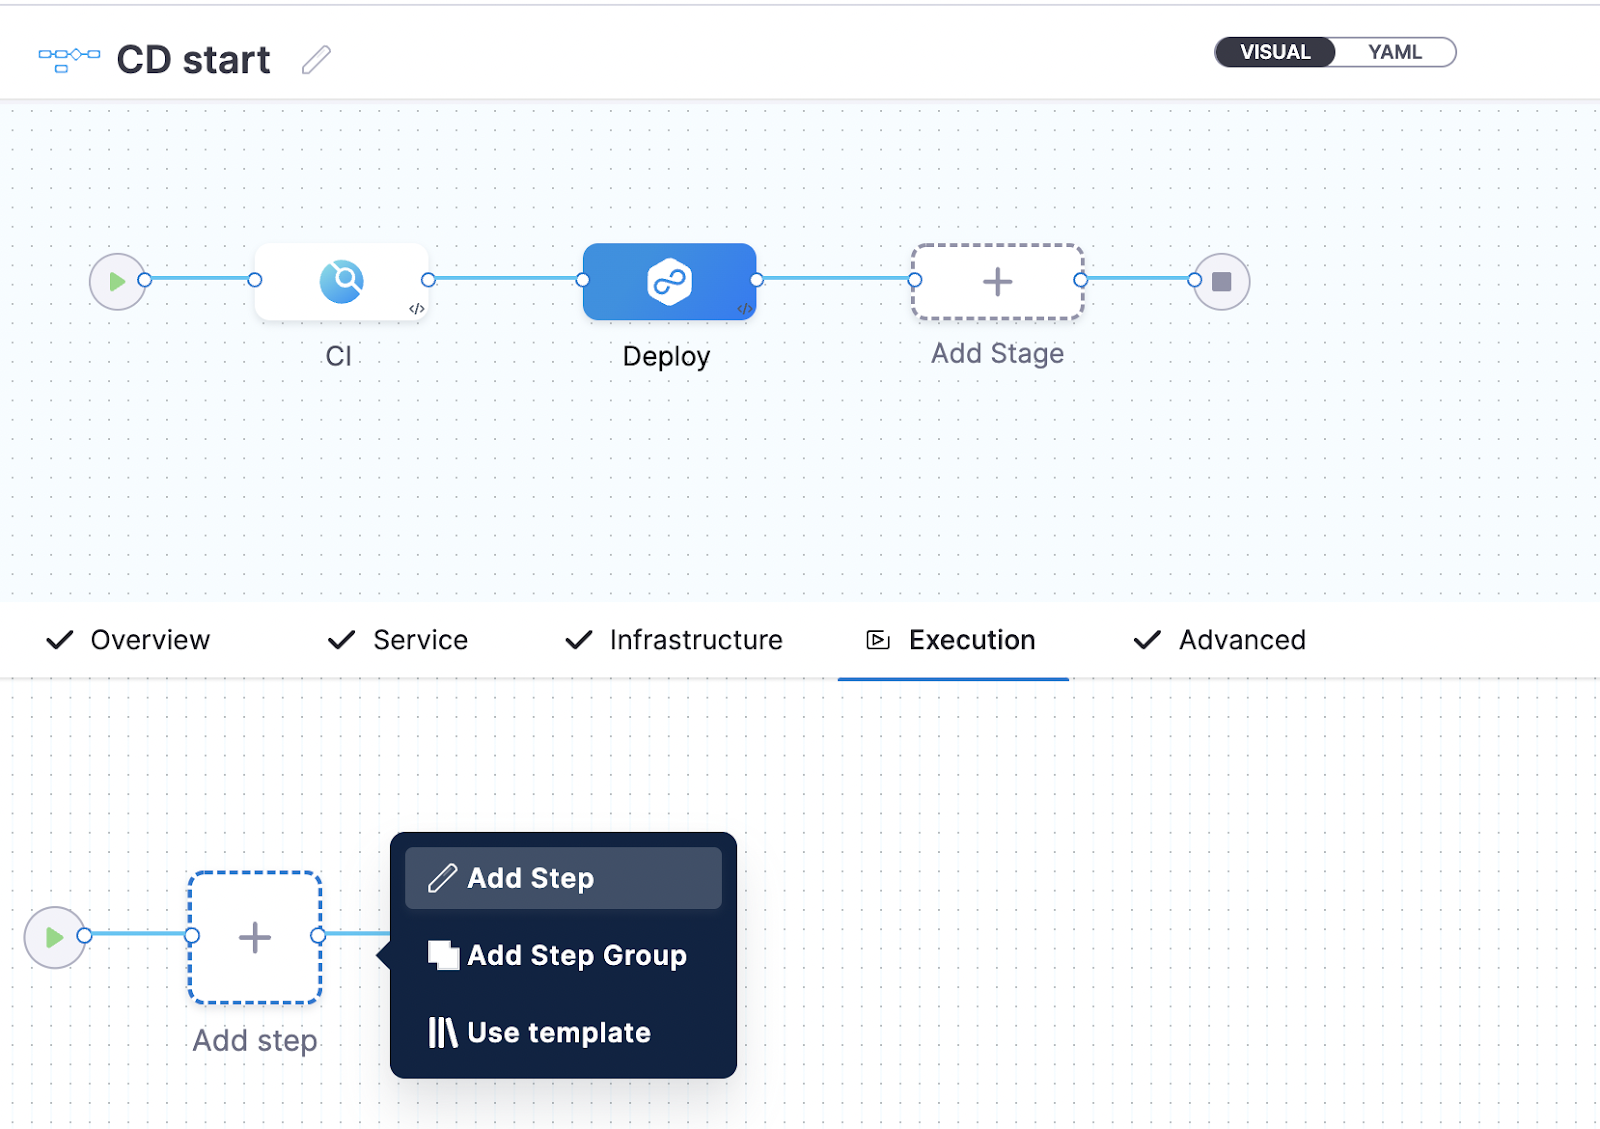The image size is (1600, 1129).
Task: Select the CI stage node icon
Action: coord(341,281)
